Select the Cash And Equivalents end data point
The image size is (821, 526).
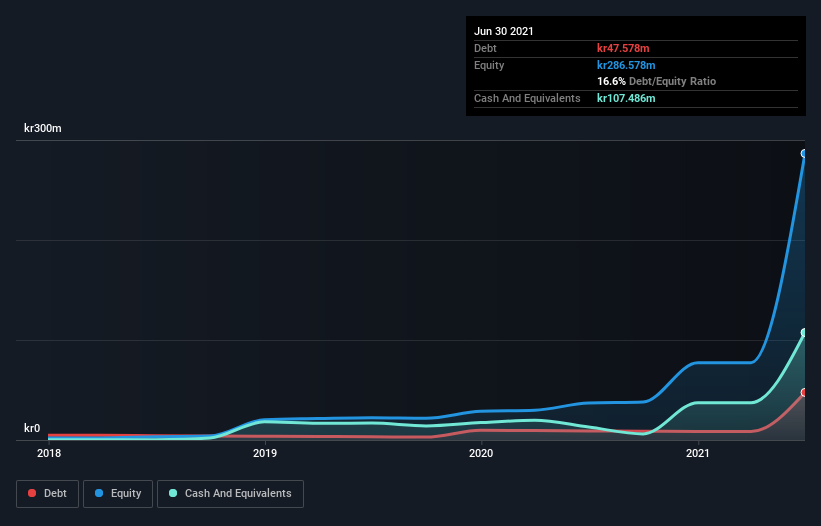pos(804,332)
